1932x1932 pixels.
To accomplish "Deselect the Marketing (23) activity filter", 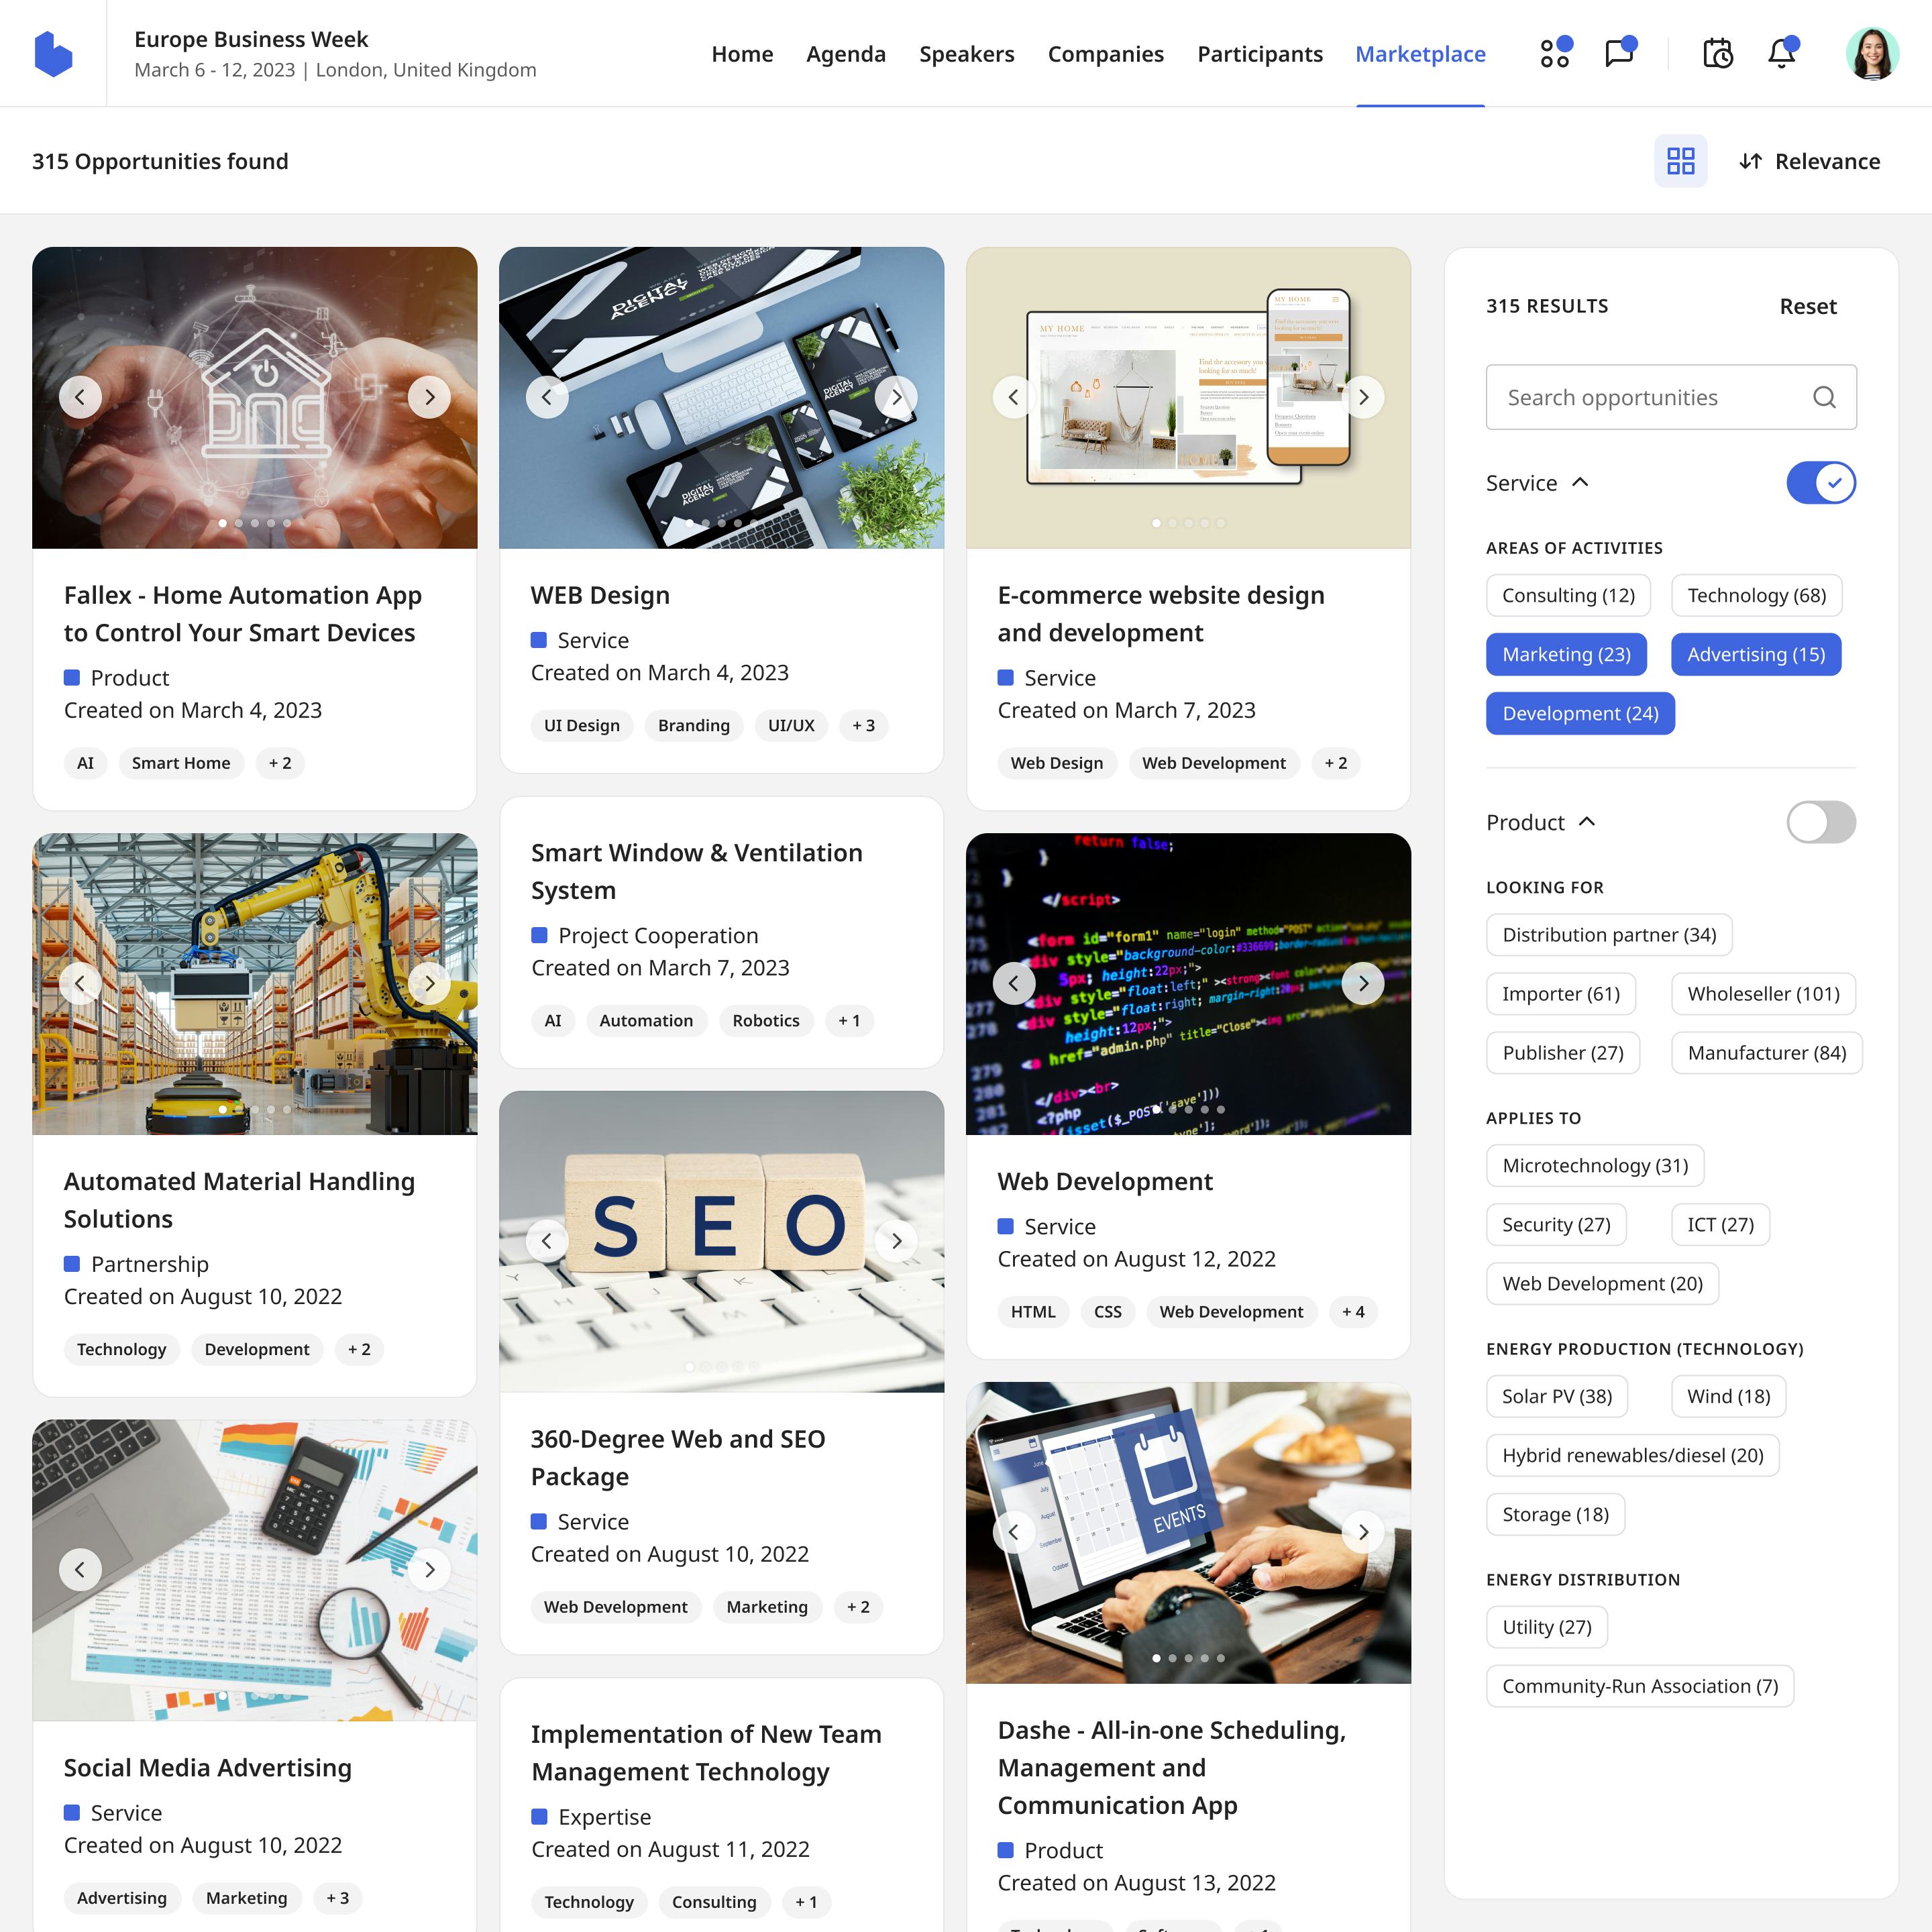I will pyautogui.click(x=1566, y=654).
